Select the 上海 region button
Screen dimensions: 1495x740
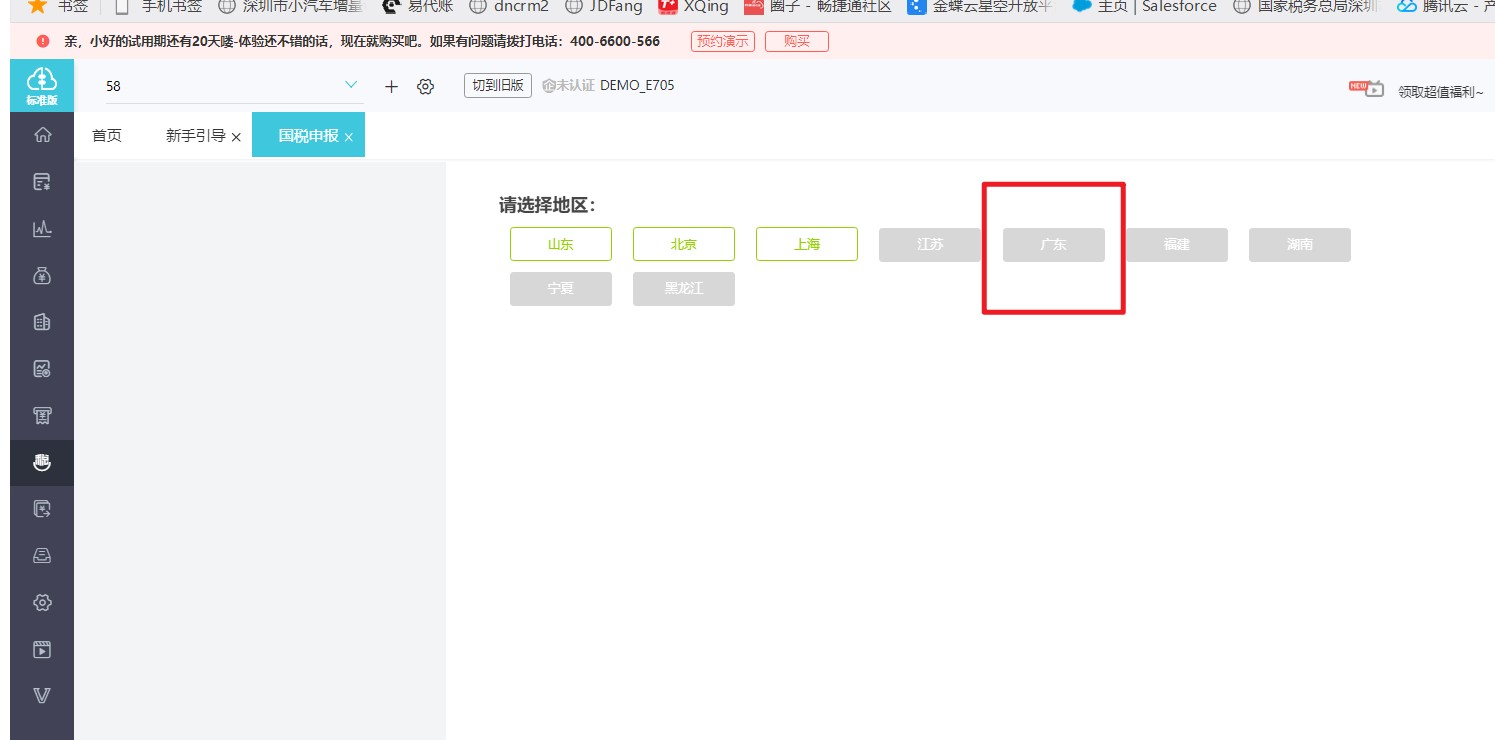point(807,244)
